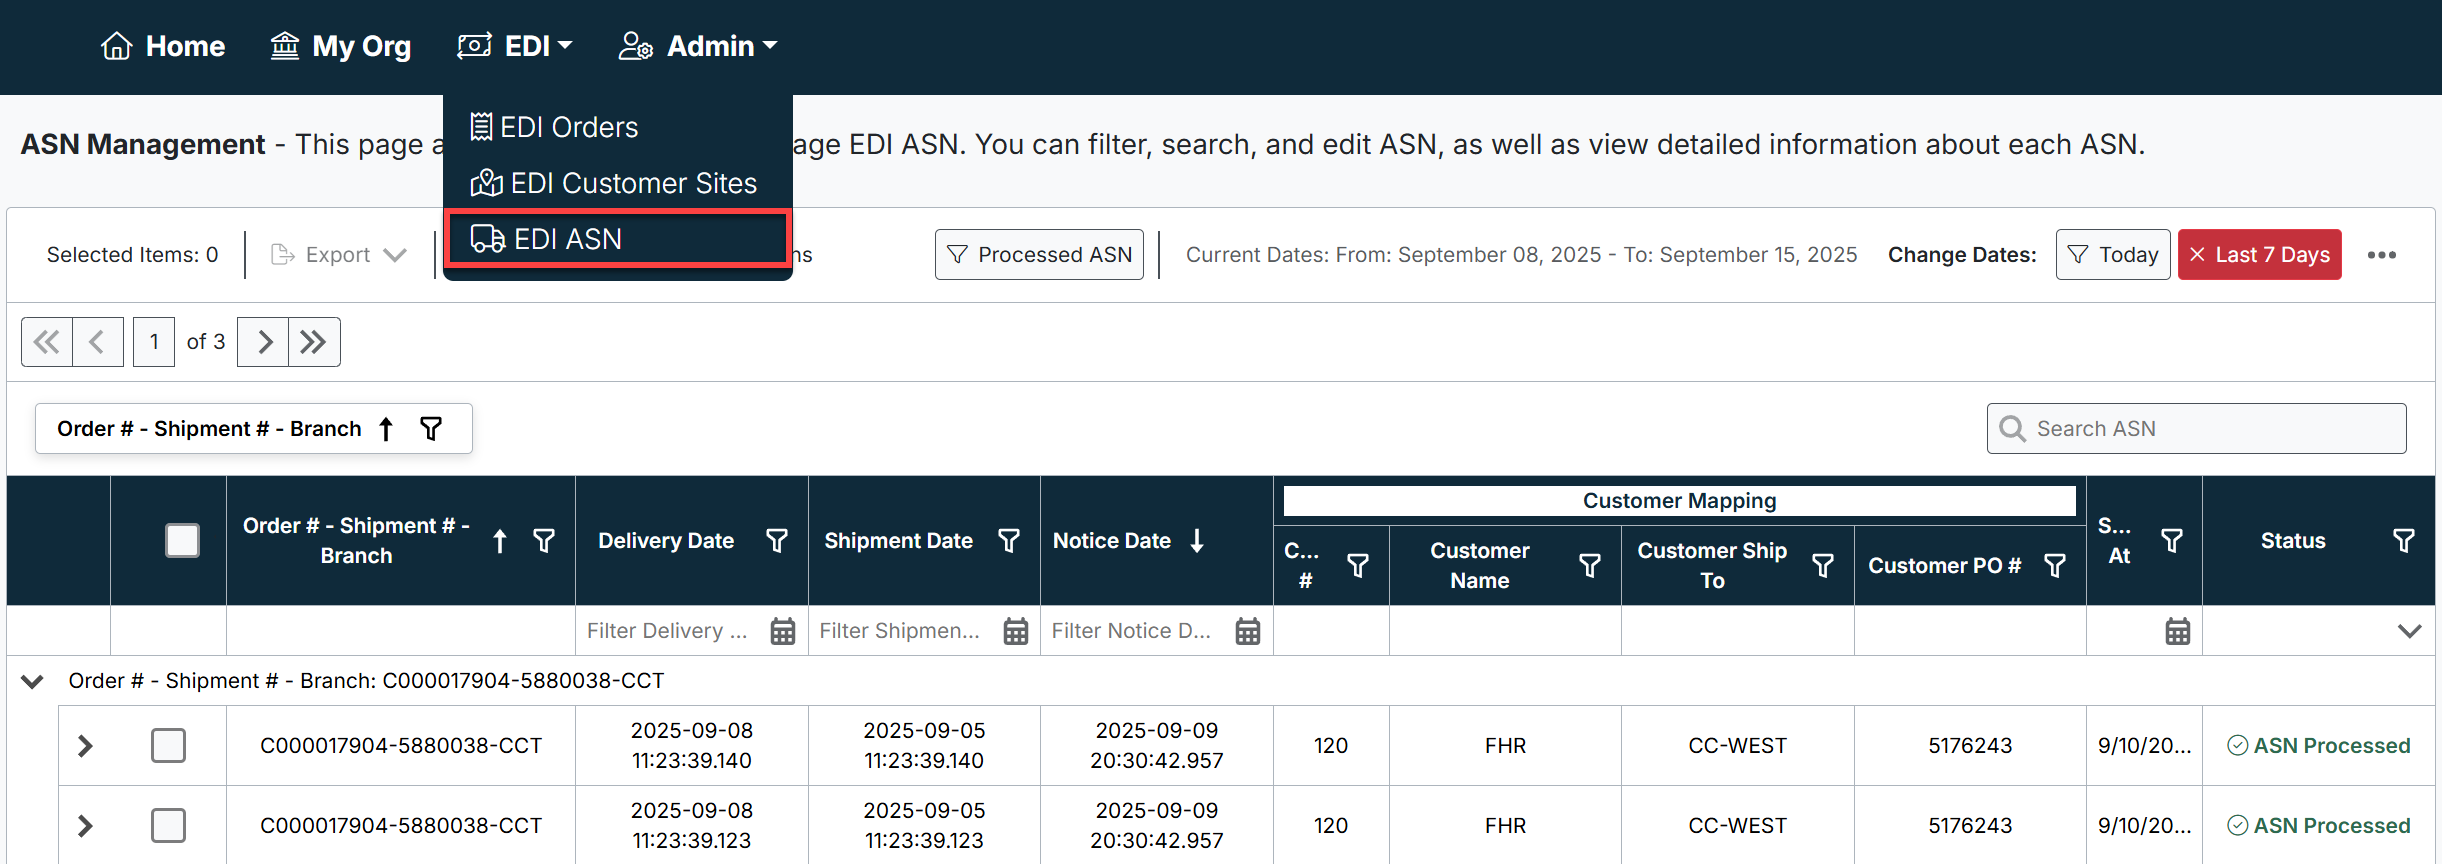Open the three-dot more options menu
Image resolution: width=2442 pixels, height=864 pixels.
pos(2381,255)
